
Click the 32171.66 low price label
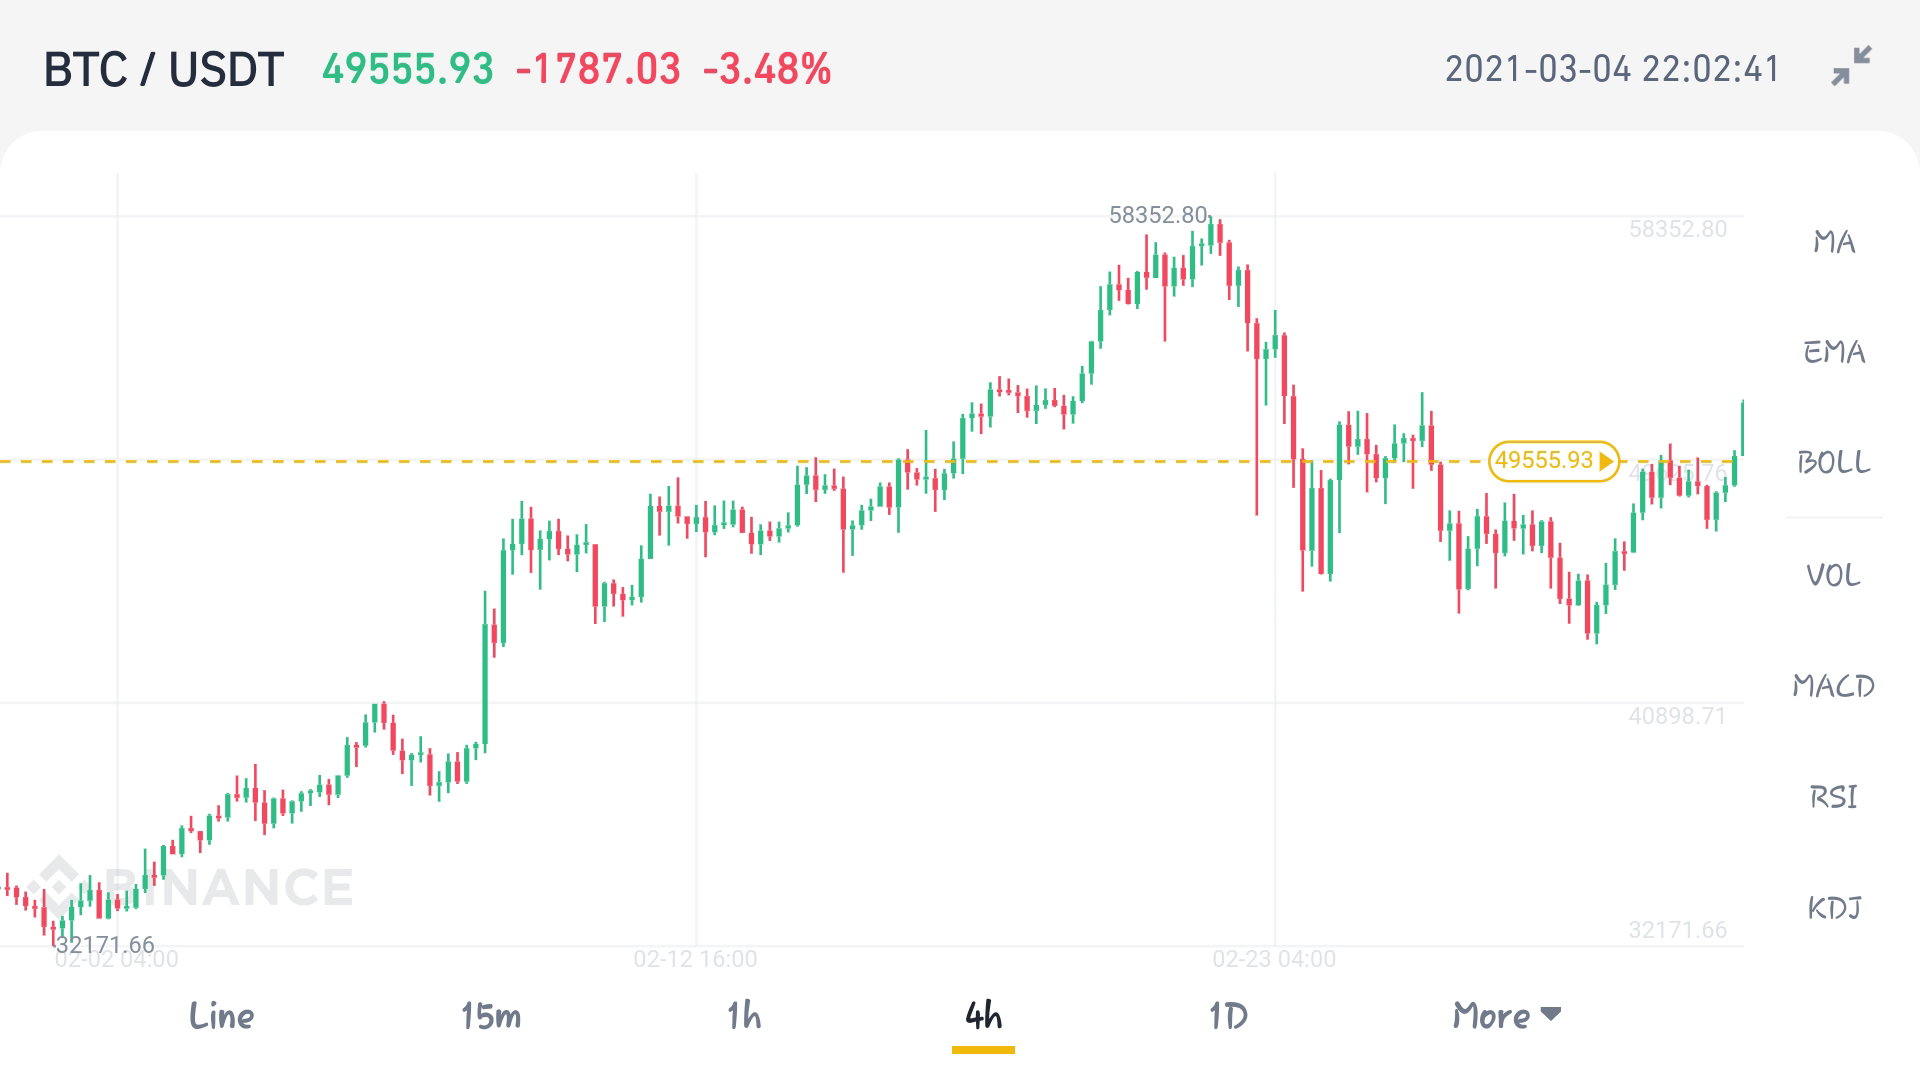click(x=105, y=945)
